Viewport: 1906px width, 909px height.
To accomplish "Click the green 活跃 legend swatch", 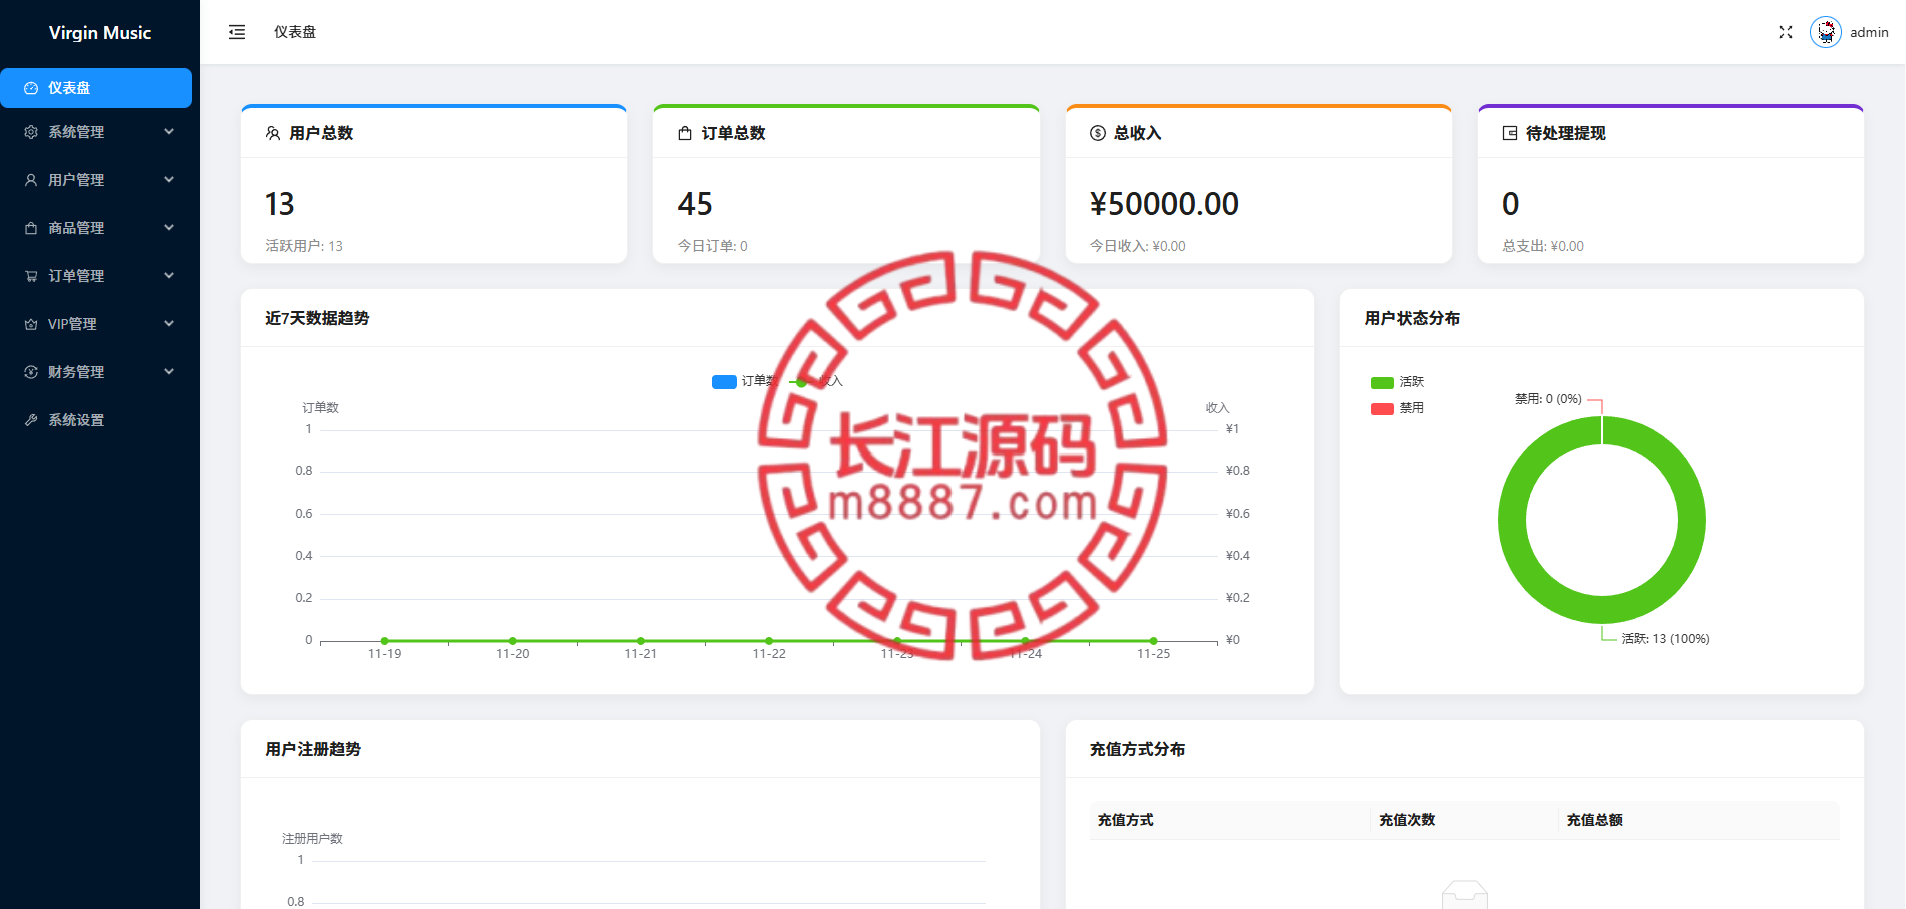I will tap(1382, 382).
